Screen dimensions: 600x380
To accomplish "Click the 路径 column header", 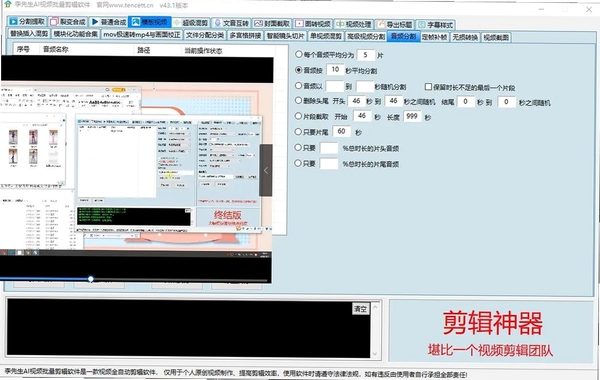I will click(143, 50).
